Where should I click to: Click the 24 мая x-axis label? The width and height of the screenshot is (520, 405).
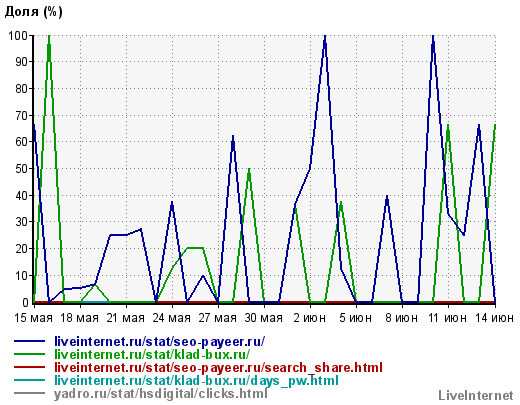172,318
